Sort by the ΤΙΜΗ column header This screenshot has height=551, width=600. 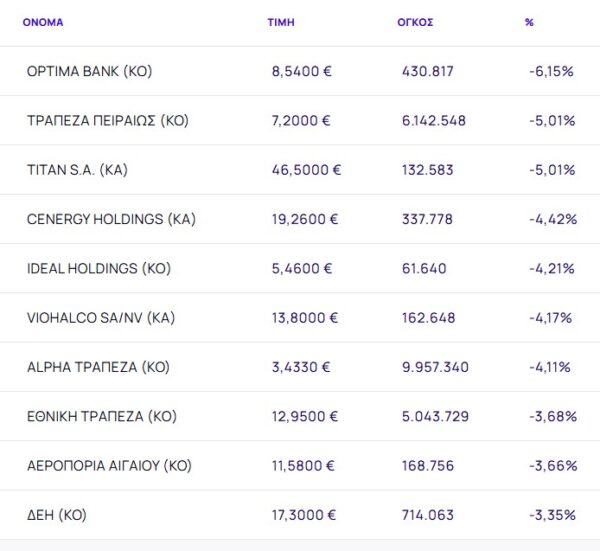tap(281, 22)
